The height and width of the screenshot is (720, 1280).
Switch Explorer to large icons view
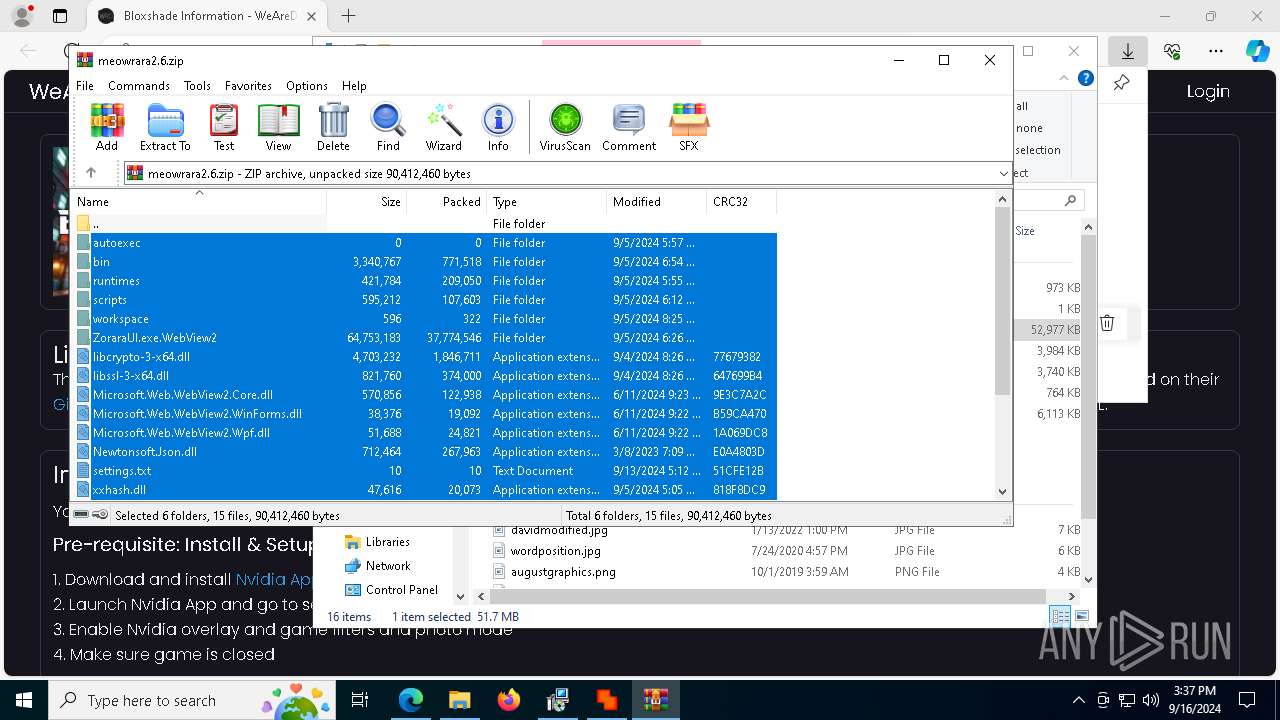click(x=1081, y=616)
